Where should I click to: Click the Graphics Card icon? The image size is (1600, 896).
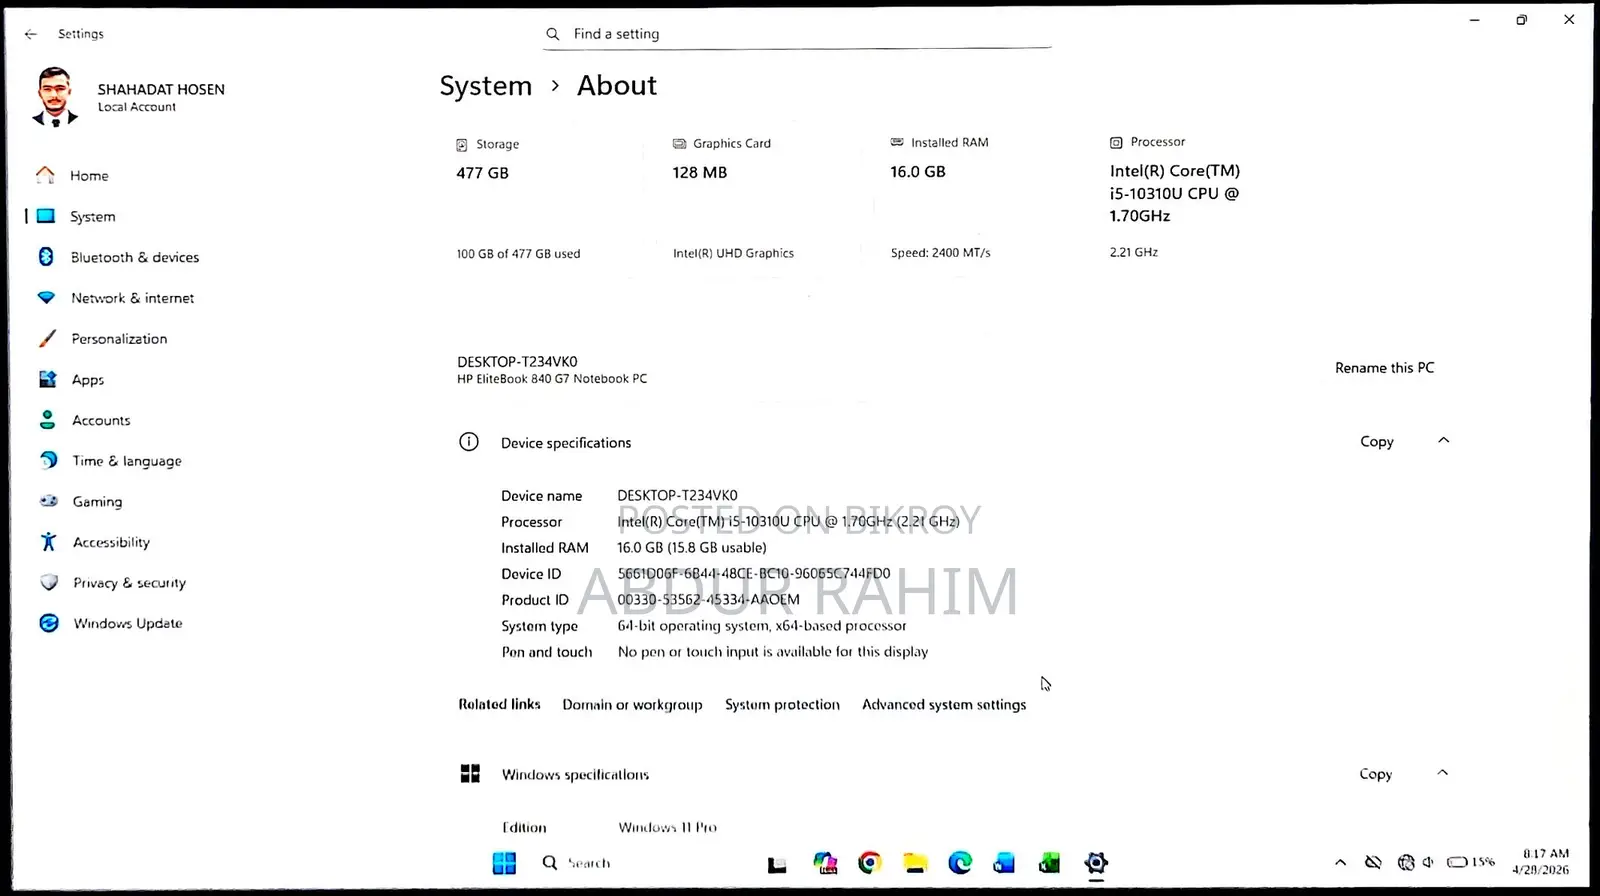[x=680, y=144]
